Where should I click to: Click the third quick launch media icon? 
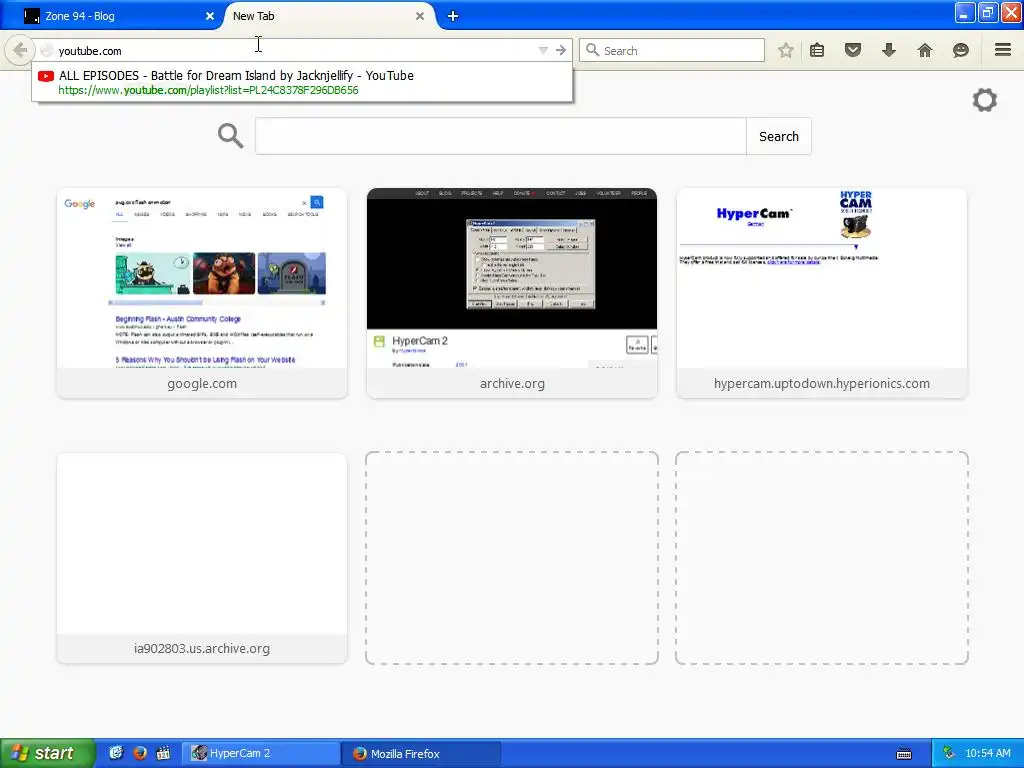point(163,753)
